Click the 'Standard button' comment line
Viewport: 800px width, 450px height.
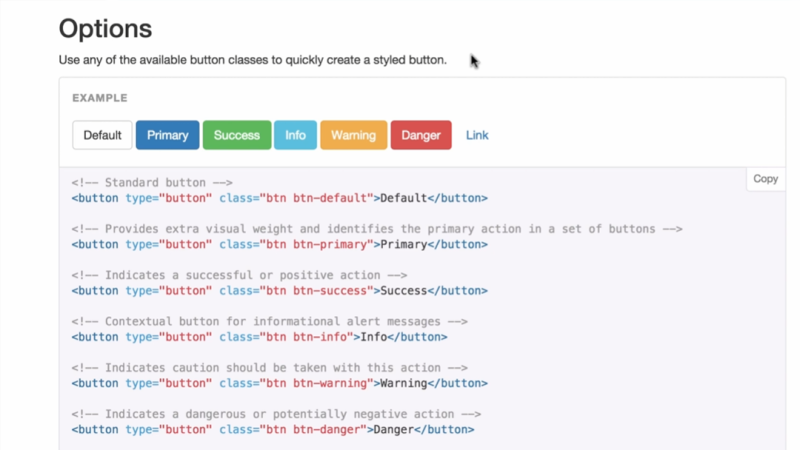152,183
